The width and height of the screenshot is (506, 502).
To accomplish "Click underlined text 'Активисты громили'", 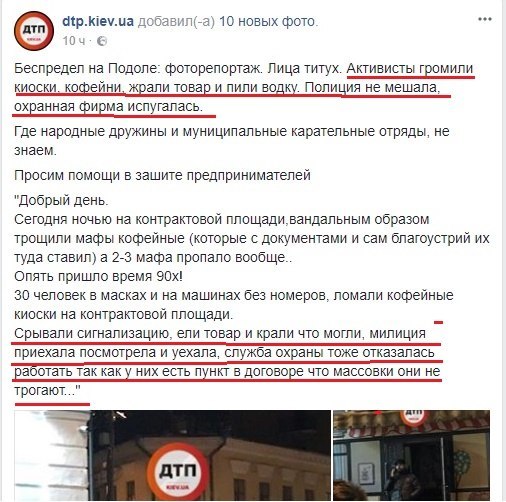I will point(410,69).
